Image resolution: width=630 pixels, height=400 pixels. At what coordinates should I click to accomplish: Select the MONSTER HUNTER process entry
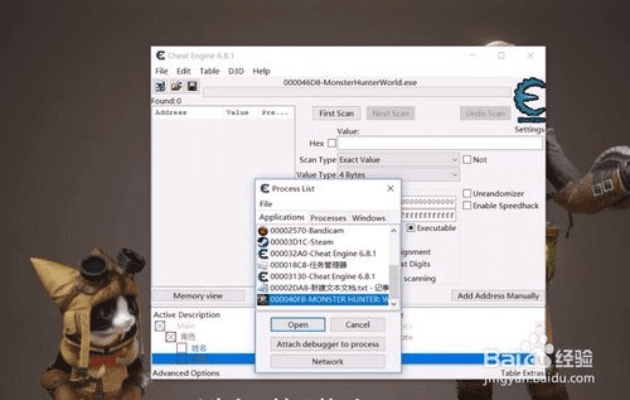point(320,299)
